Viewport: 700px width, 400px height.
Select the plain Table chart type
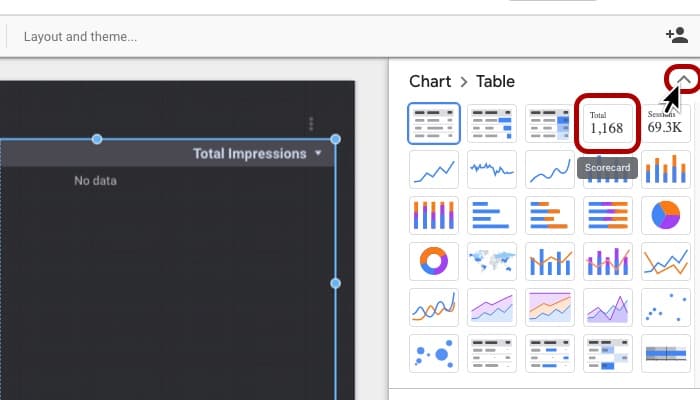coord(433,124)
